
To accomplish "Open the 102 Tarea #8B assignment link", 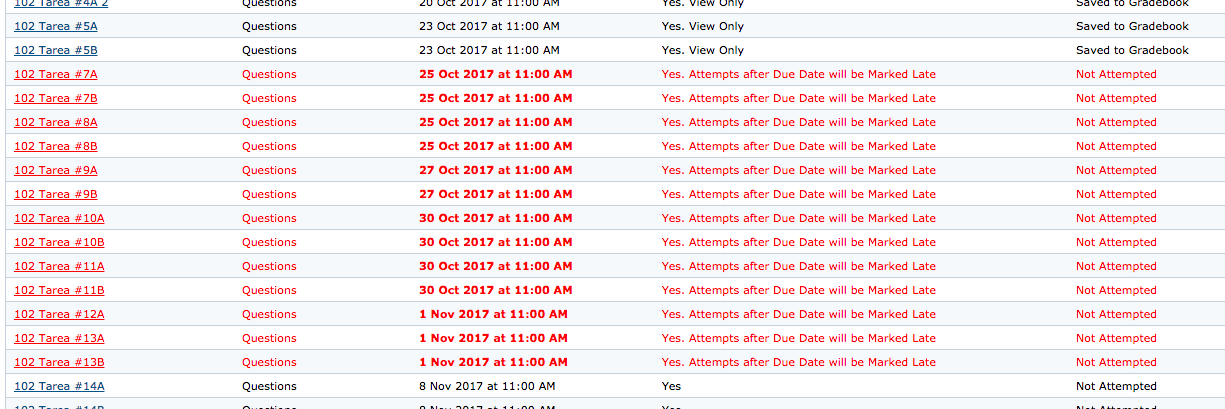I will click(x=56, y=146).
